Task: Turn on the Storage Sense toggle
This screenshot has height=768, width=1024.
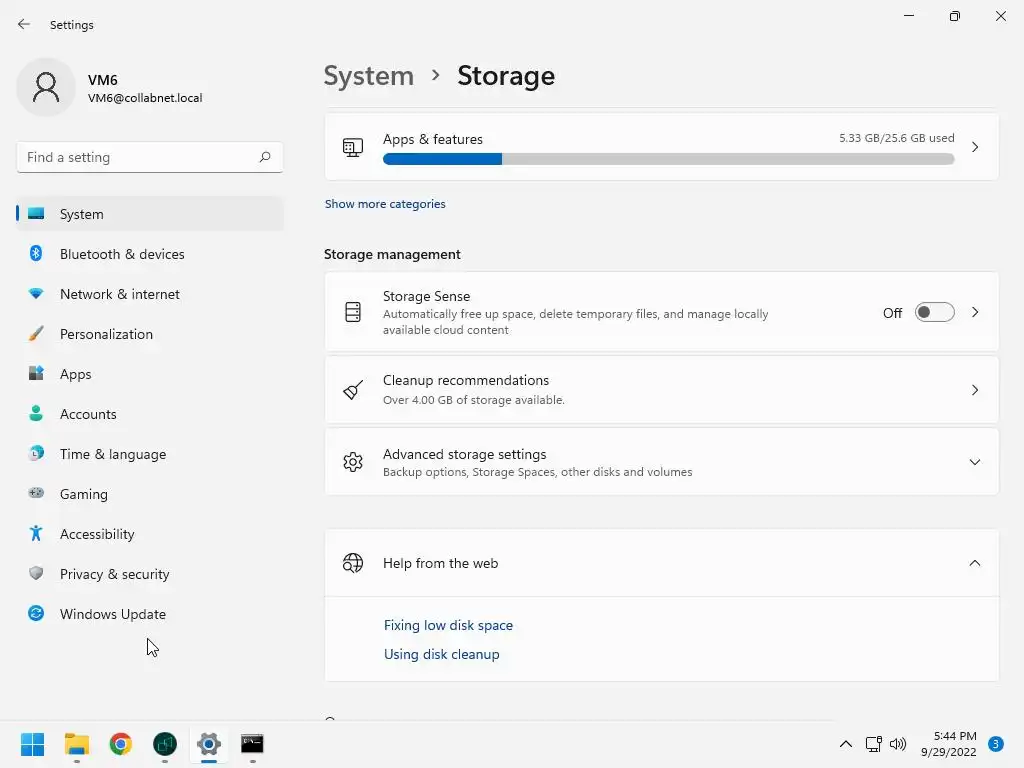Action: pos(934,313)
